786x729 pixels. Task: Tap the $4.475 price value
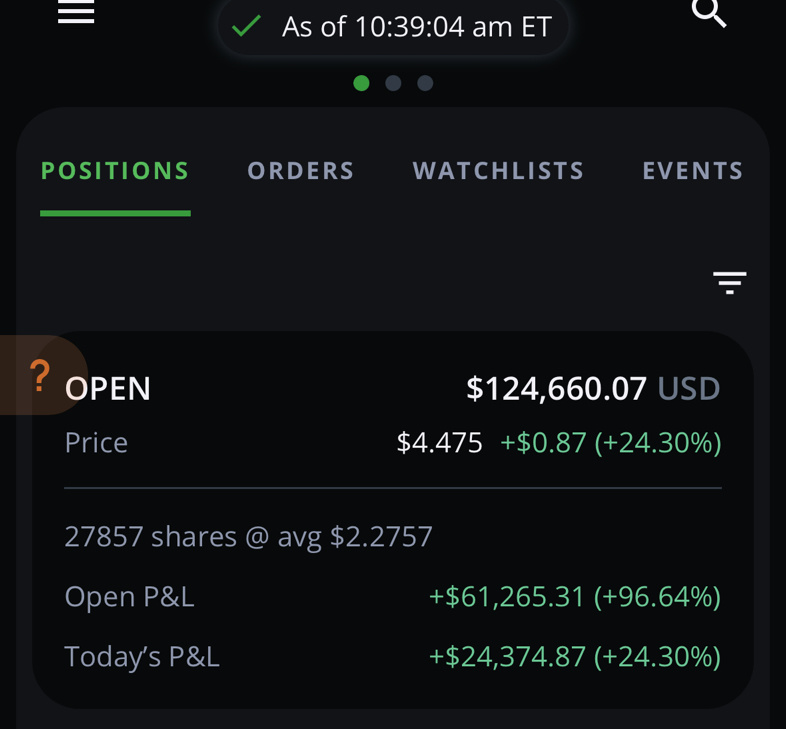pyautogui.click(x=439, y=443)
